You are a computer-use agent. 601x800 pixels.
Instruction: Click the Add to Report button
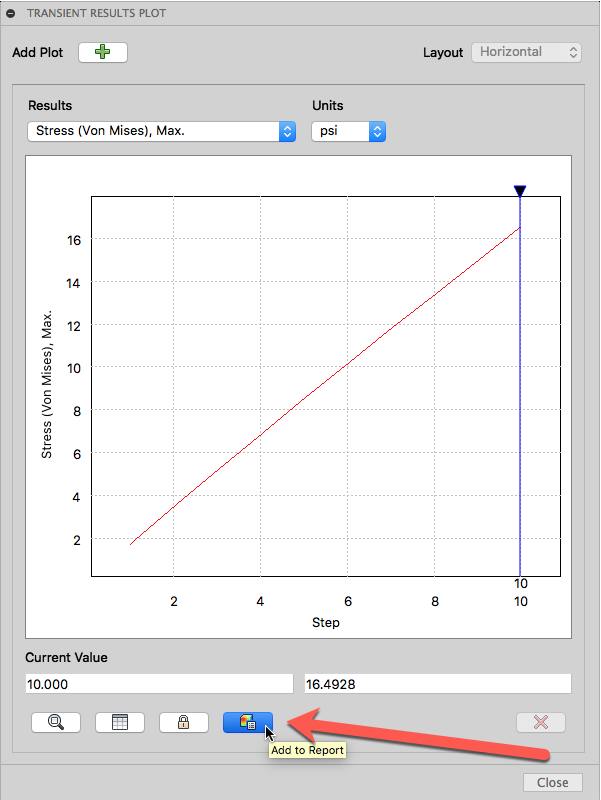click(x=247, y=722)
